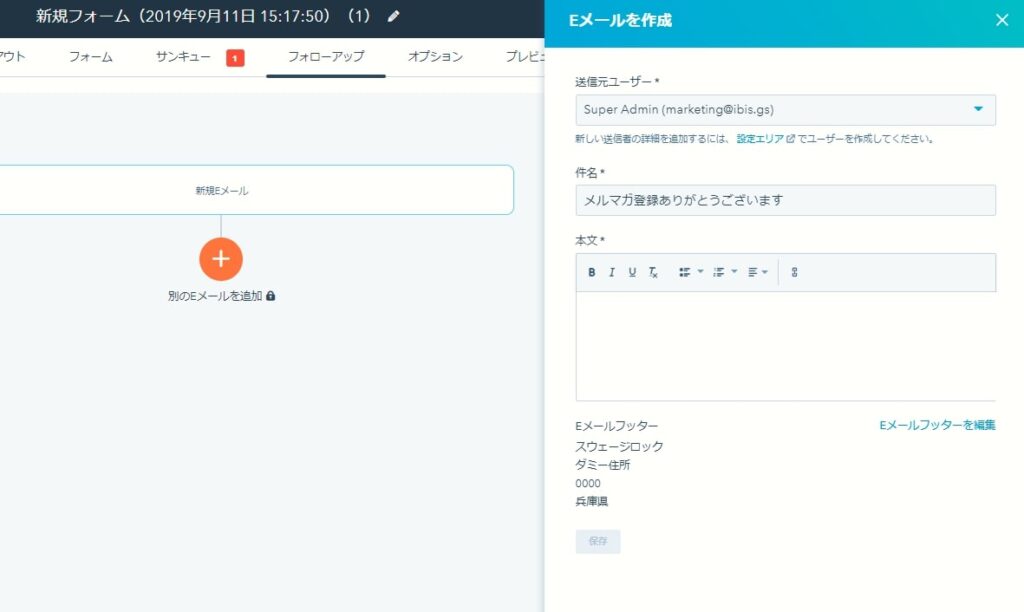Edit the form name with pencil icon

393,16
